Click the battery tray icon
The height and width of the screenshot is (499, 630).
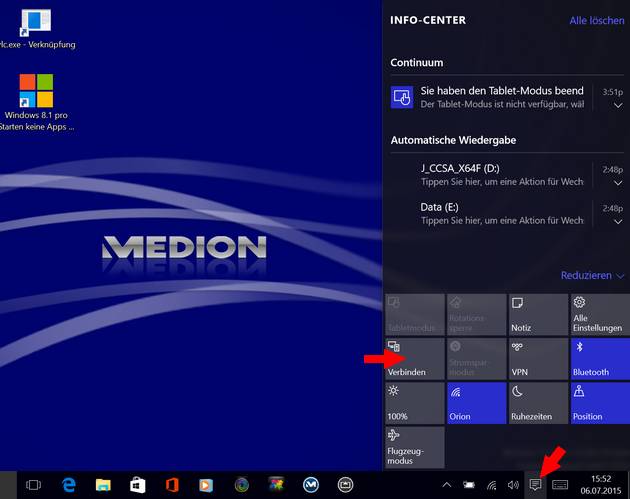point(469,485)
